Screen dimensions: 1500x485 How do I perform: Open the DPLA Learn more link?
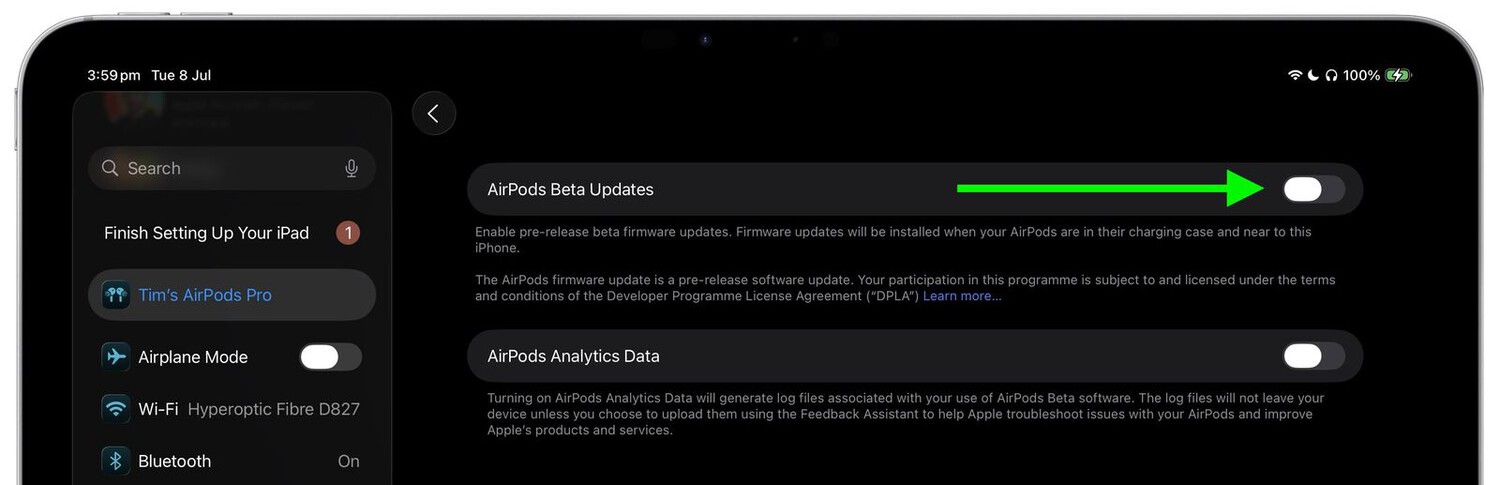[x=962, y=297]
